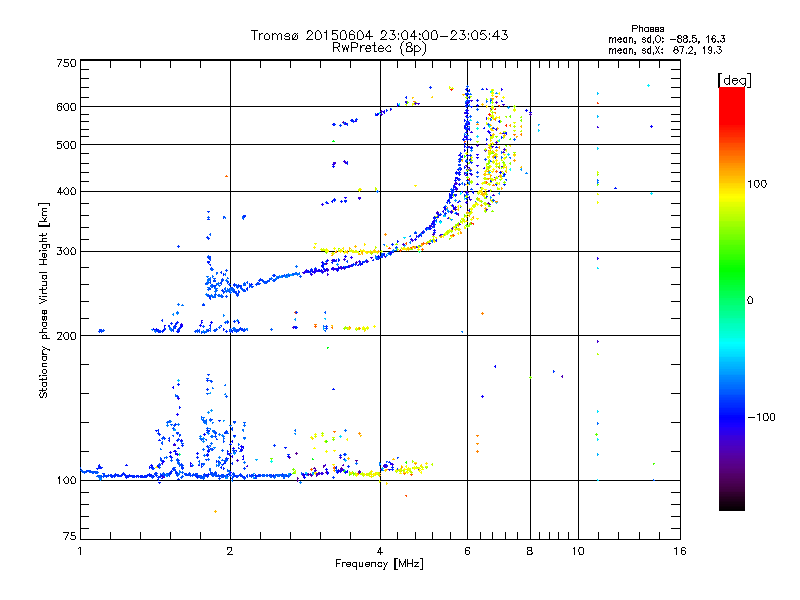This screenshot has height=600, width=800.
Task: Click the subtitle 'RwPretec (8p)'
Action: [379, 48]
